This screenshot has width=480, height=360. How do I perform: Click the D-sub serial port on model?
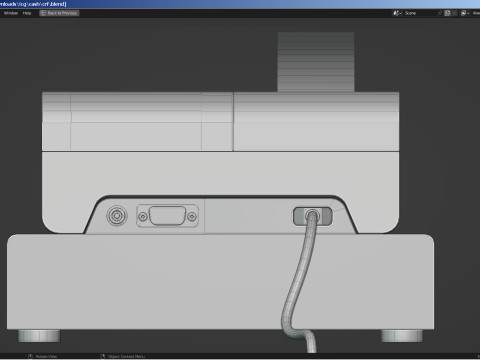click(x=167, y=216)
